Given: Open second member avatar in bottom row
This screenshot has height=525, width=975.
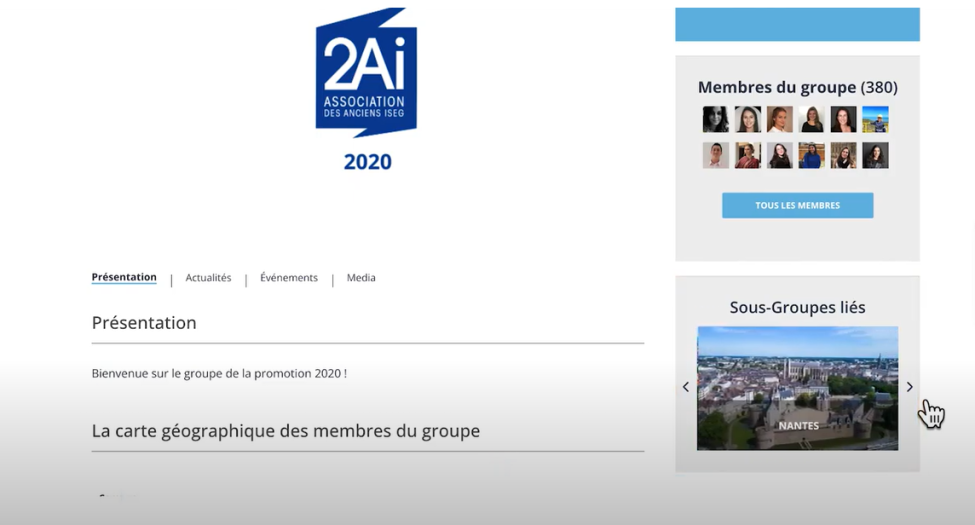Looking at the screenshot, I should pos(747,156).
